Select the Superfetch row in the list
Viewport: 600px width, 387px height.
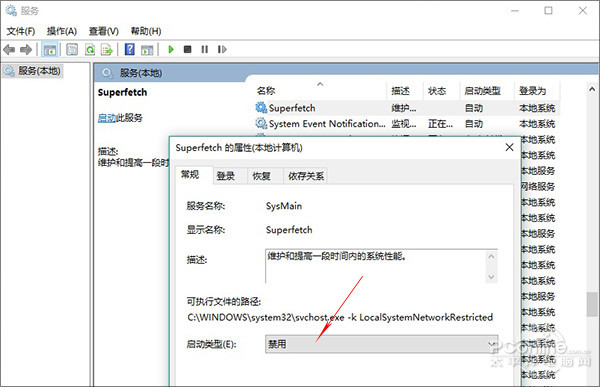407,108
